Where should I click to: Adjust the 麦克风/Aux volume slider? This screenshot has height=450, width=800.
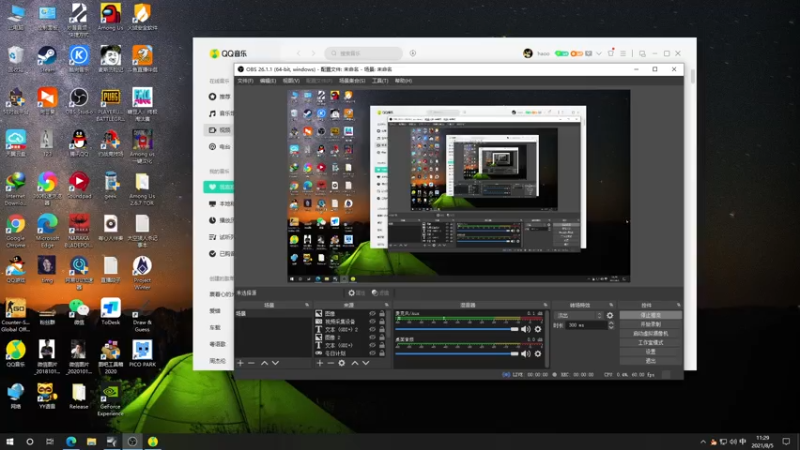tap(457, 329)
